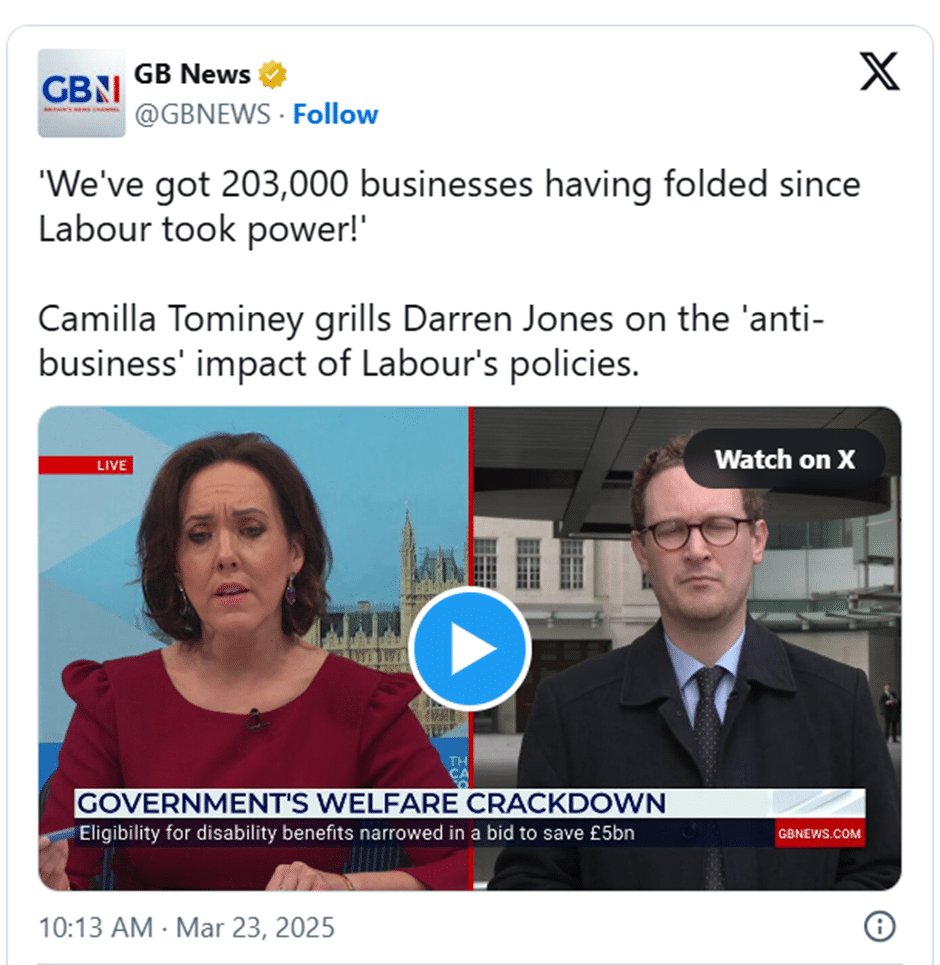Follow the GB News account
The width and height of the screenshot is (940, 965).
click(335, 114)
